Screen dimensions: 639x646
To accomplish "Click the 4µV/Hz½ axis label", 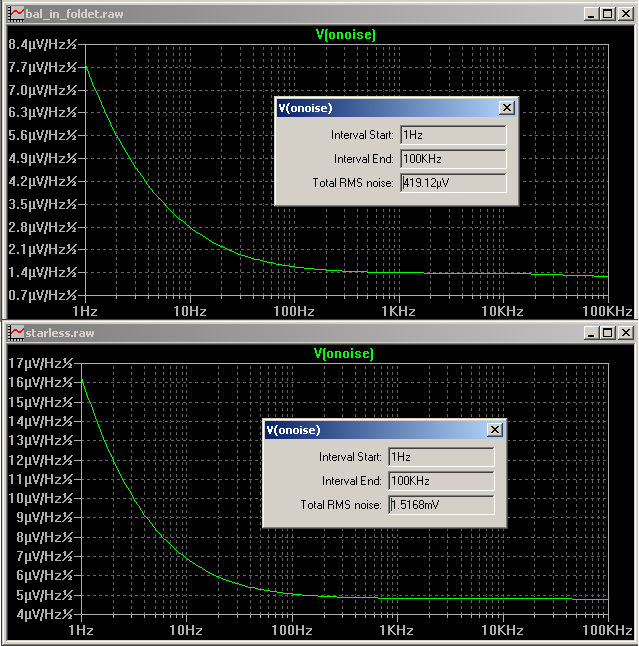I will [x=44, y=614].
